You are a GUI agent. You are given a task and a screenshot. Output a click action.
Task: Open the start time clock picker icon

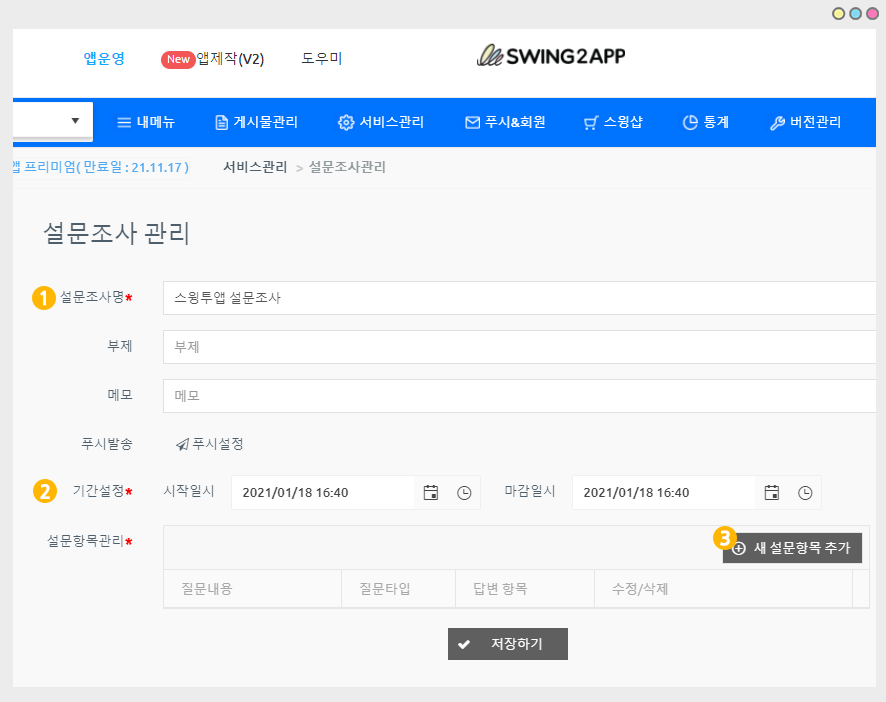464,493
